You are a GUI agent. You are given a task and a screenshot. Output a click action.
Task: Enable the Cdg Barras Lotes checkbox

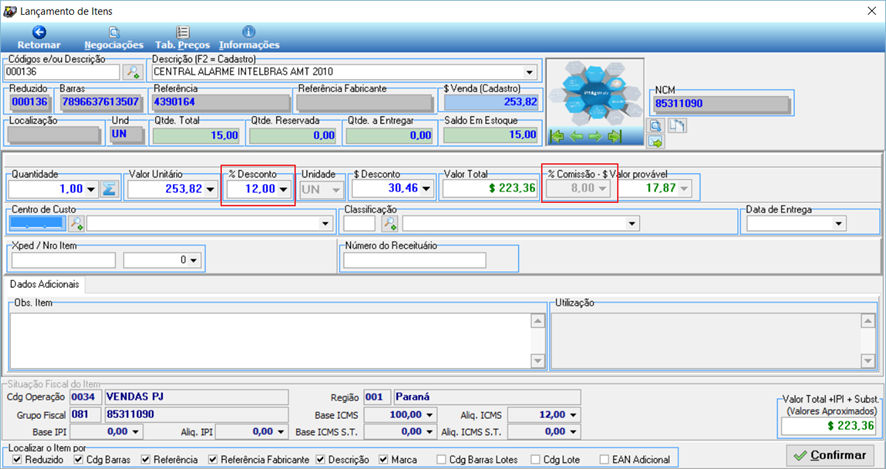(x=441, y=460)
